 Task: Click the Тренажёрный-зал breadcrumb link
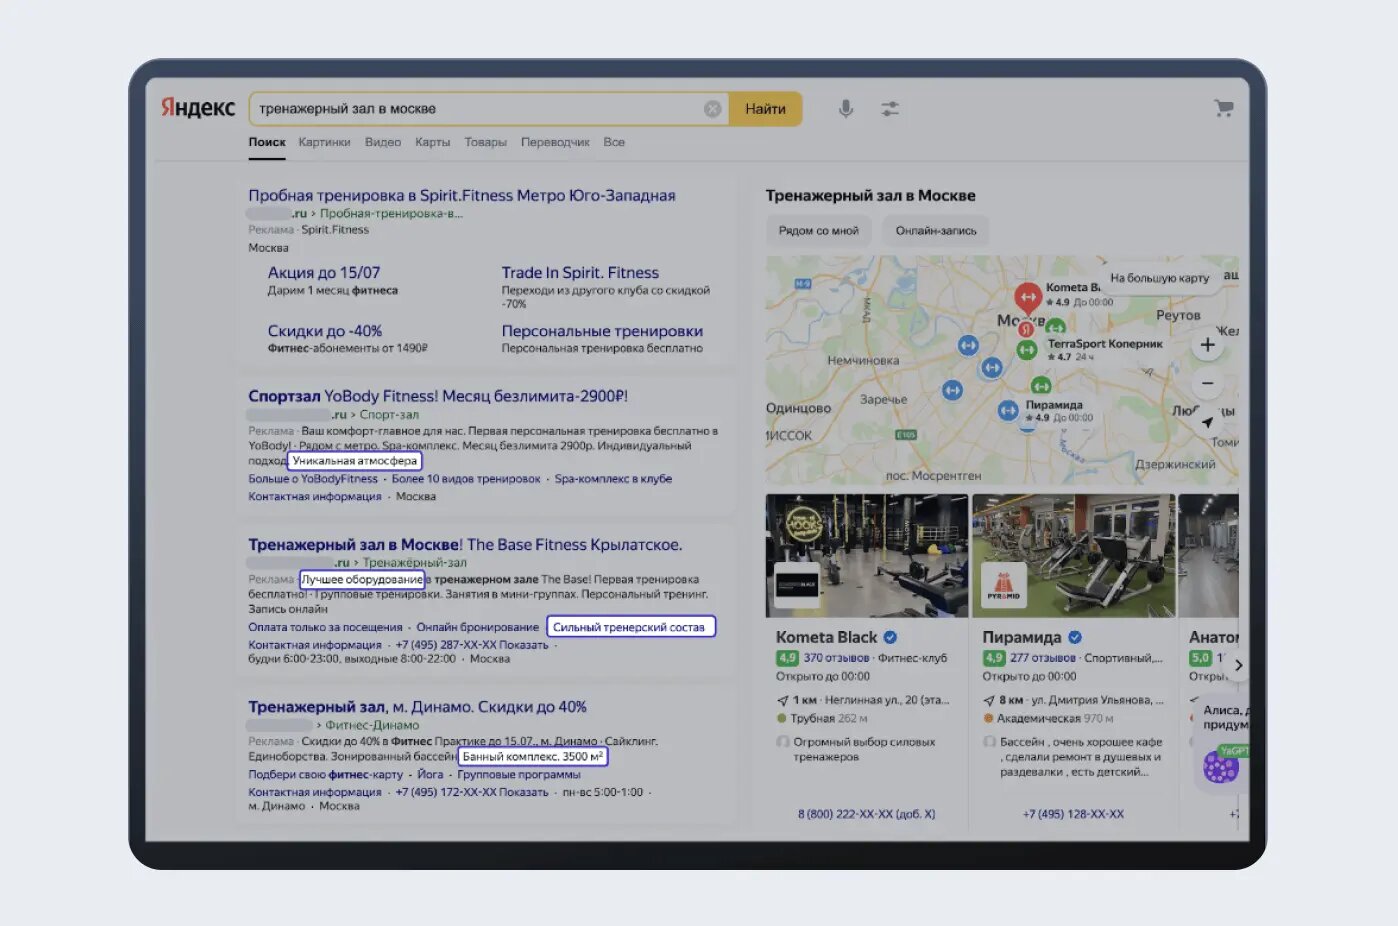point(414,563)
